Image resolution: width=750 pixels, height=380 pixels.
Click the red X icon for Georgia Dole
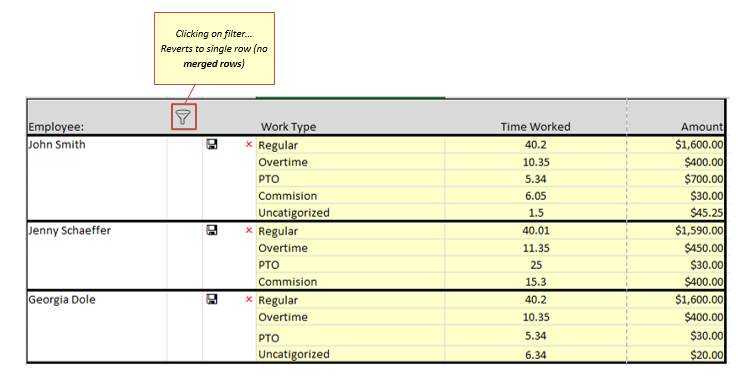coord(249,299)
